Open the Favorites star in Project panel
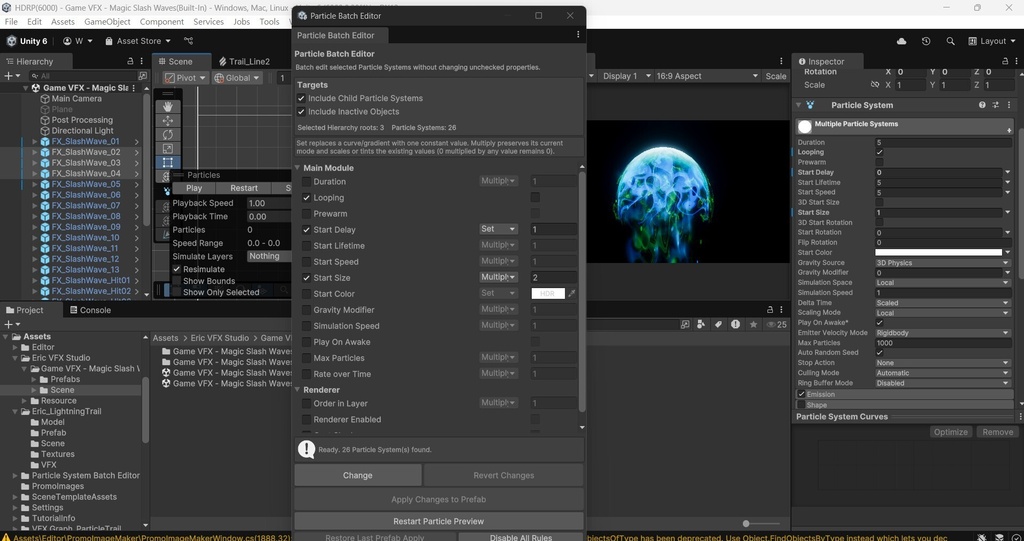 click(753, 324)
